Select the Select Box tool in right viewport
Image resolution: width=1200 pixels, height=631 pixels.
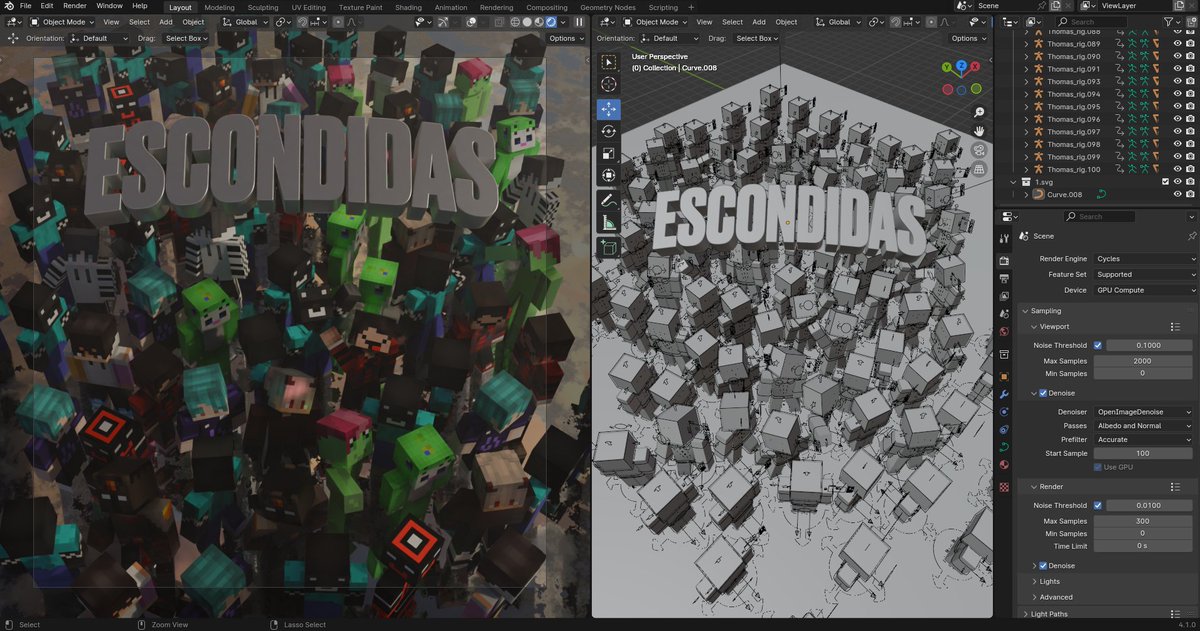click(x=608, y=61)
